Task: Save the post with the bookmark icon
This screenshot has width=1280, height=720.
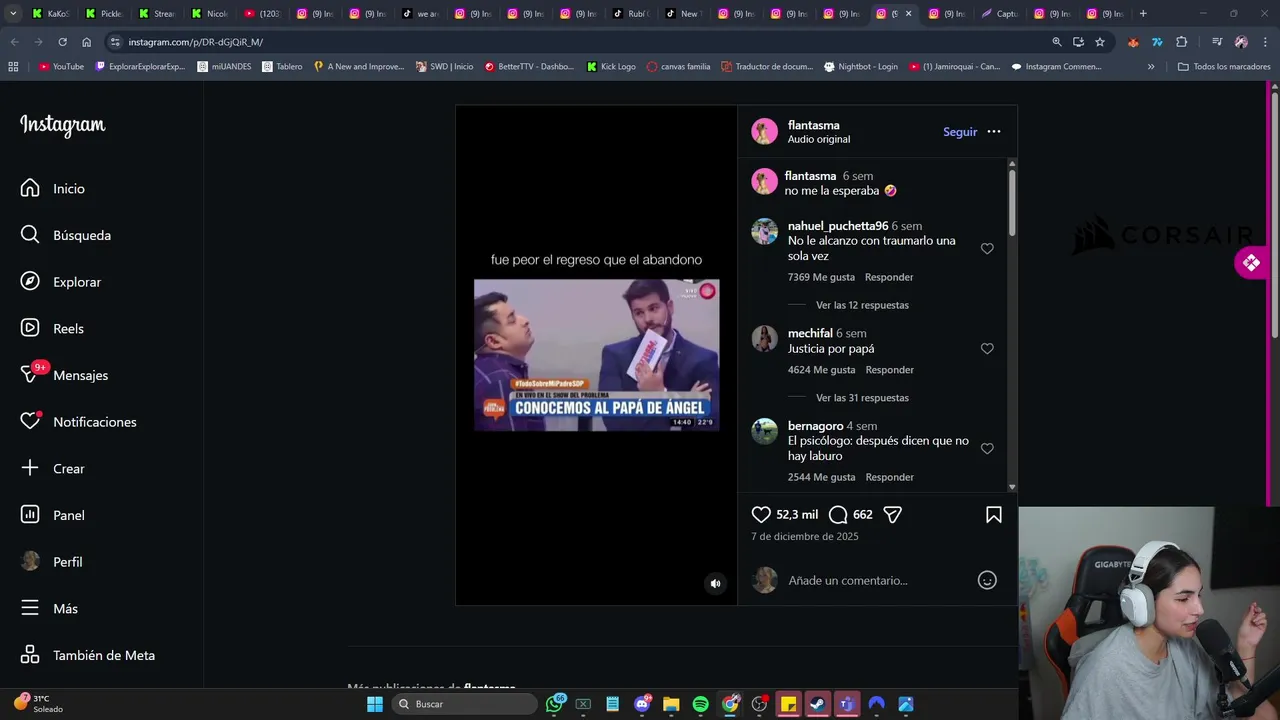Action: pyautogui.click(x=994, y=514)
